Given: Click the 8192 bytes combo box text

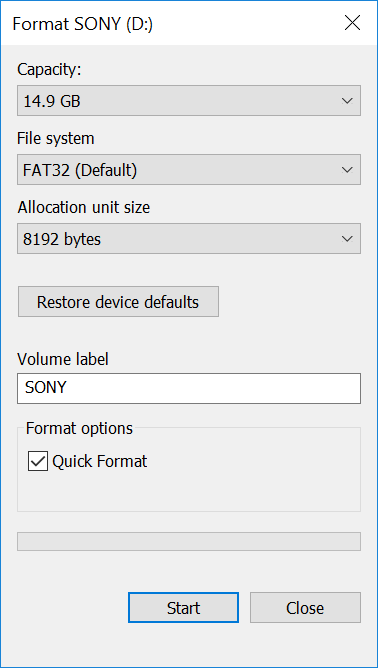Looking at the screenshot, I should (62, 239).
